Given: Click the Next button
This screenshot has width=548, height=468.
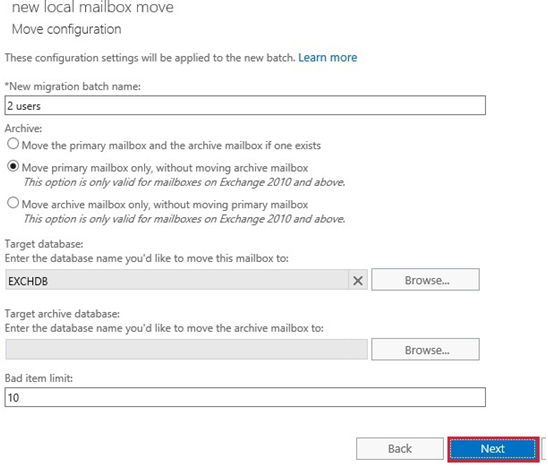Looking at the screenshot, I should (x=492, y=449).
